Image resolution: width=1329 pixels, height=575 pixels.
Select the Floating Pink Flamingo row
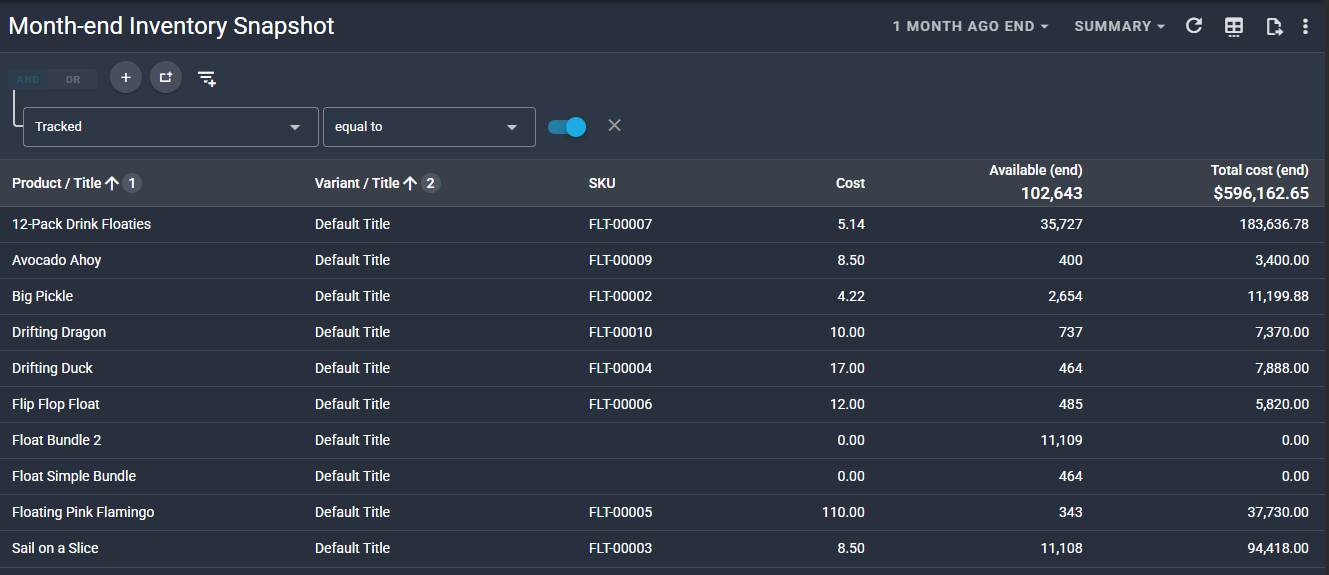(83, 512)
